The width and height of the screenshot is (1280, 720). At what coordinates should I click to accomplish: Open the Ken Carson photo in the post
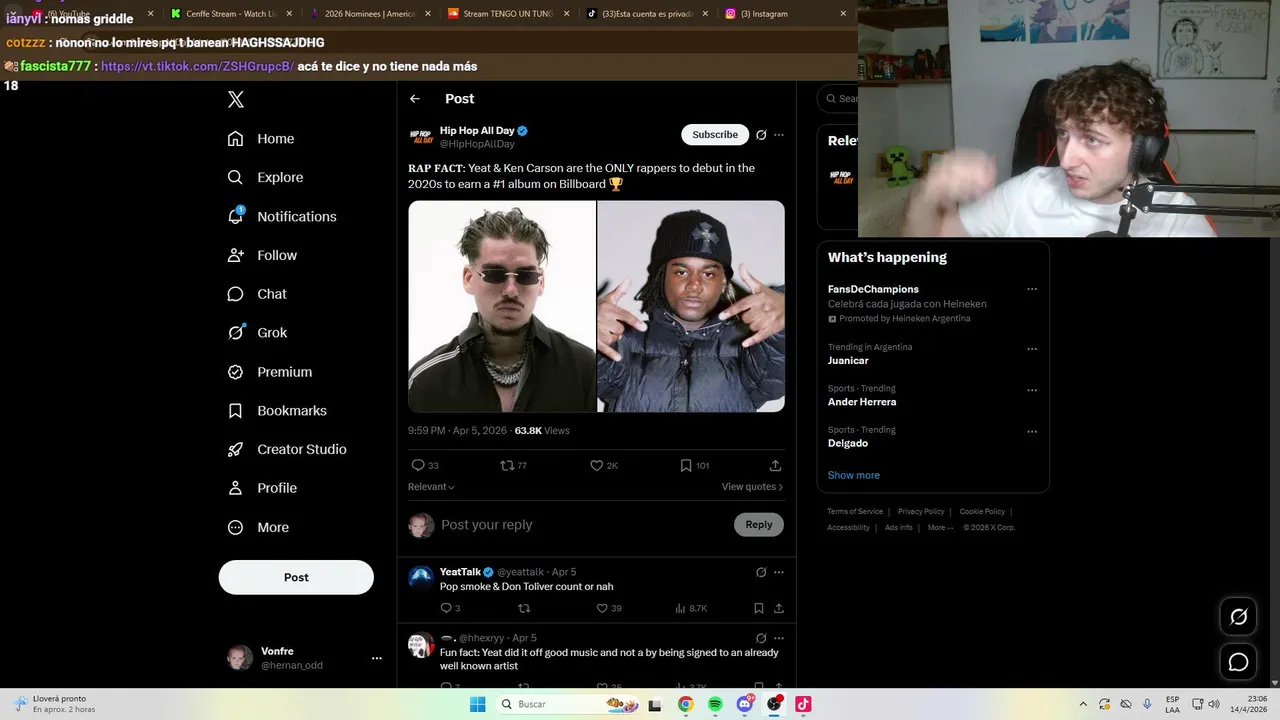[x=691, y=306]
